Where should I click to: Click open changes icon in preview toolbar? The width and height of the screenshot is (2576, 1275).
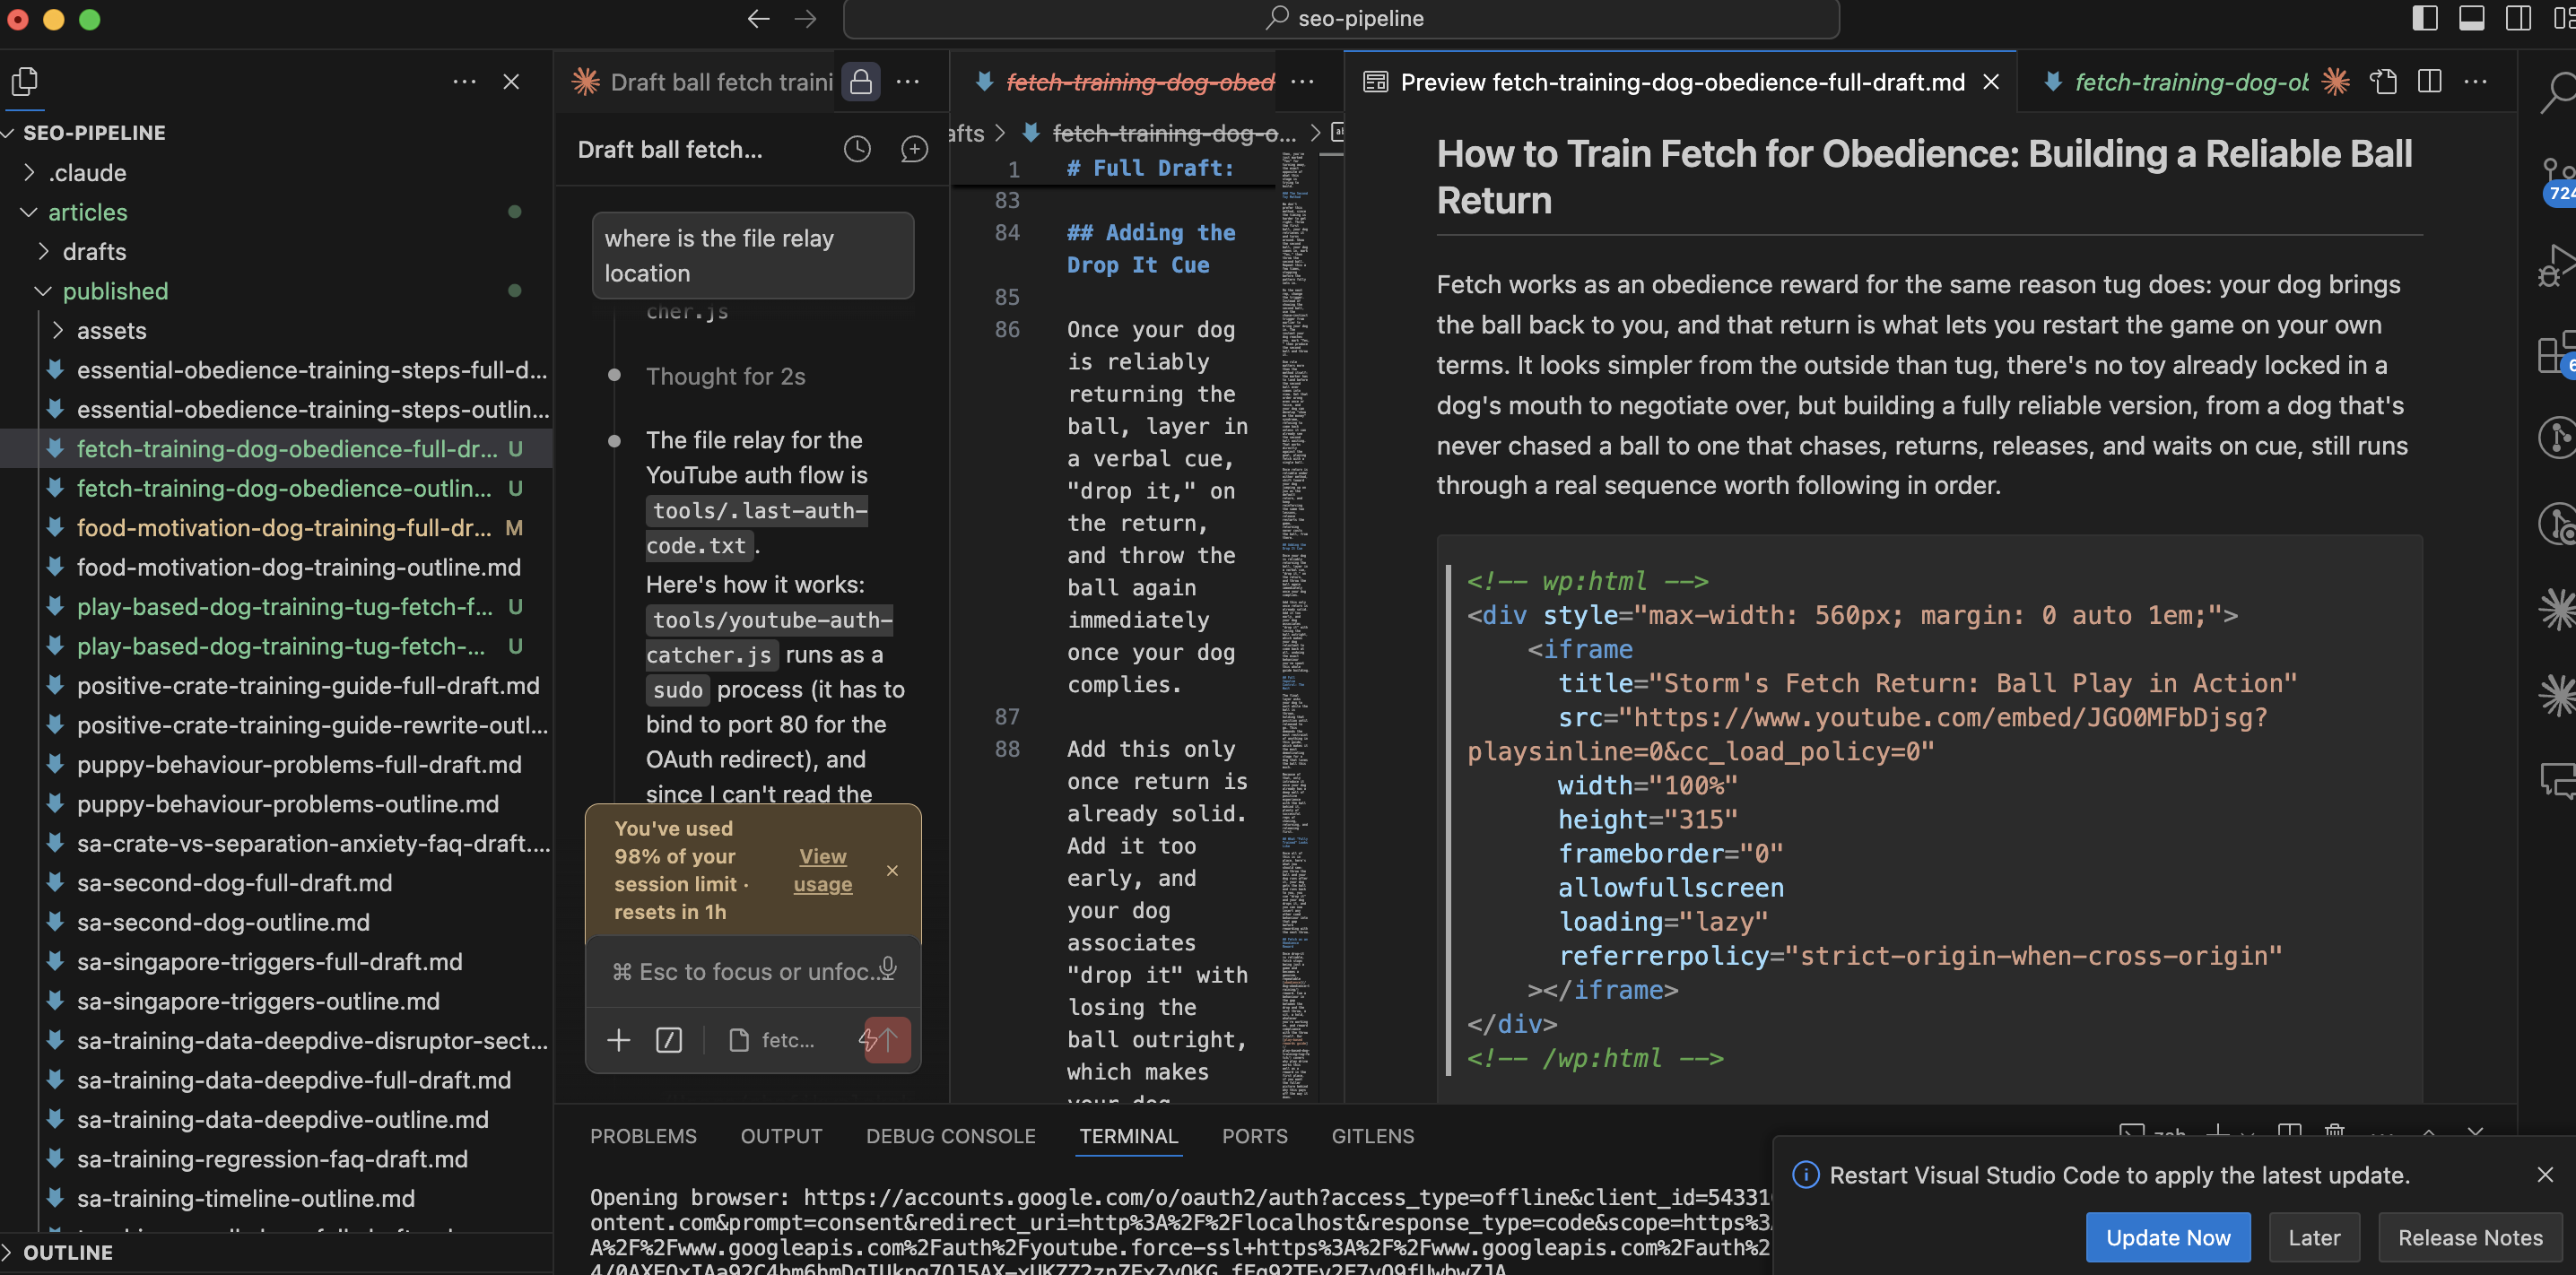tap(2384, 82)
